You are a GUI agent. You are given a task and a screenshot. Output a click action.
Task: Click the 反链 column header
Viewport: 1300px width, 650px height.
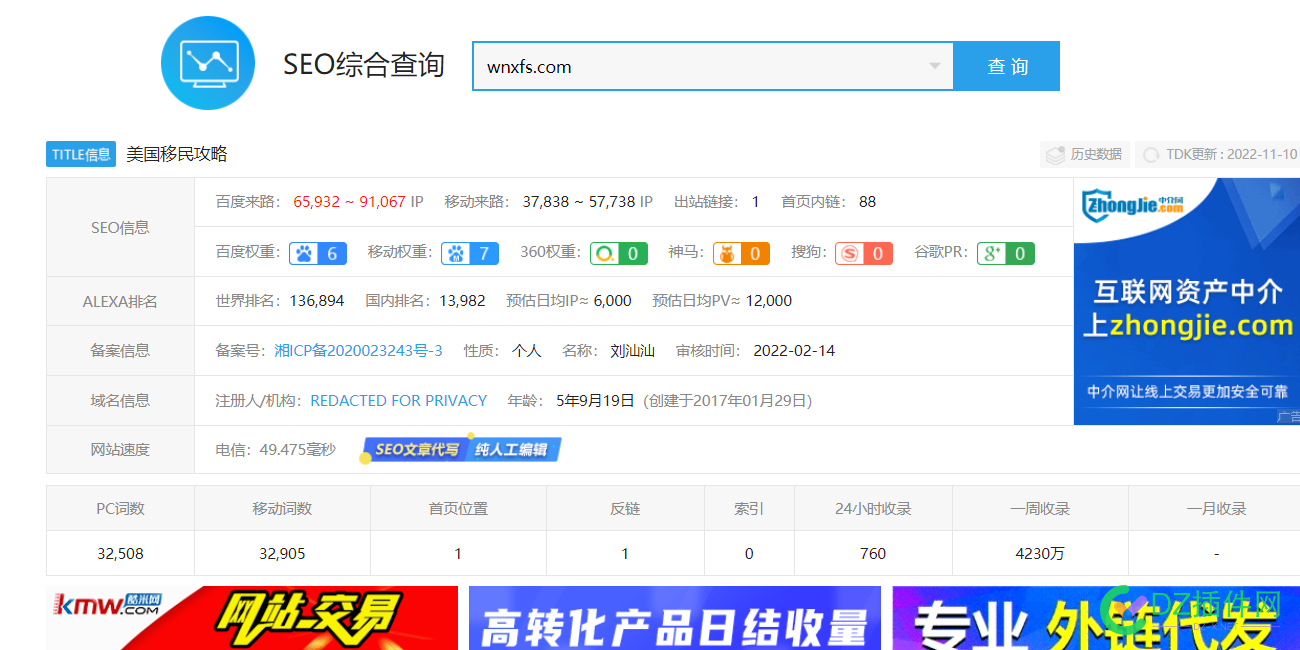point(625,509)
